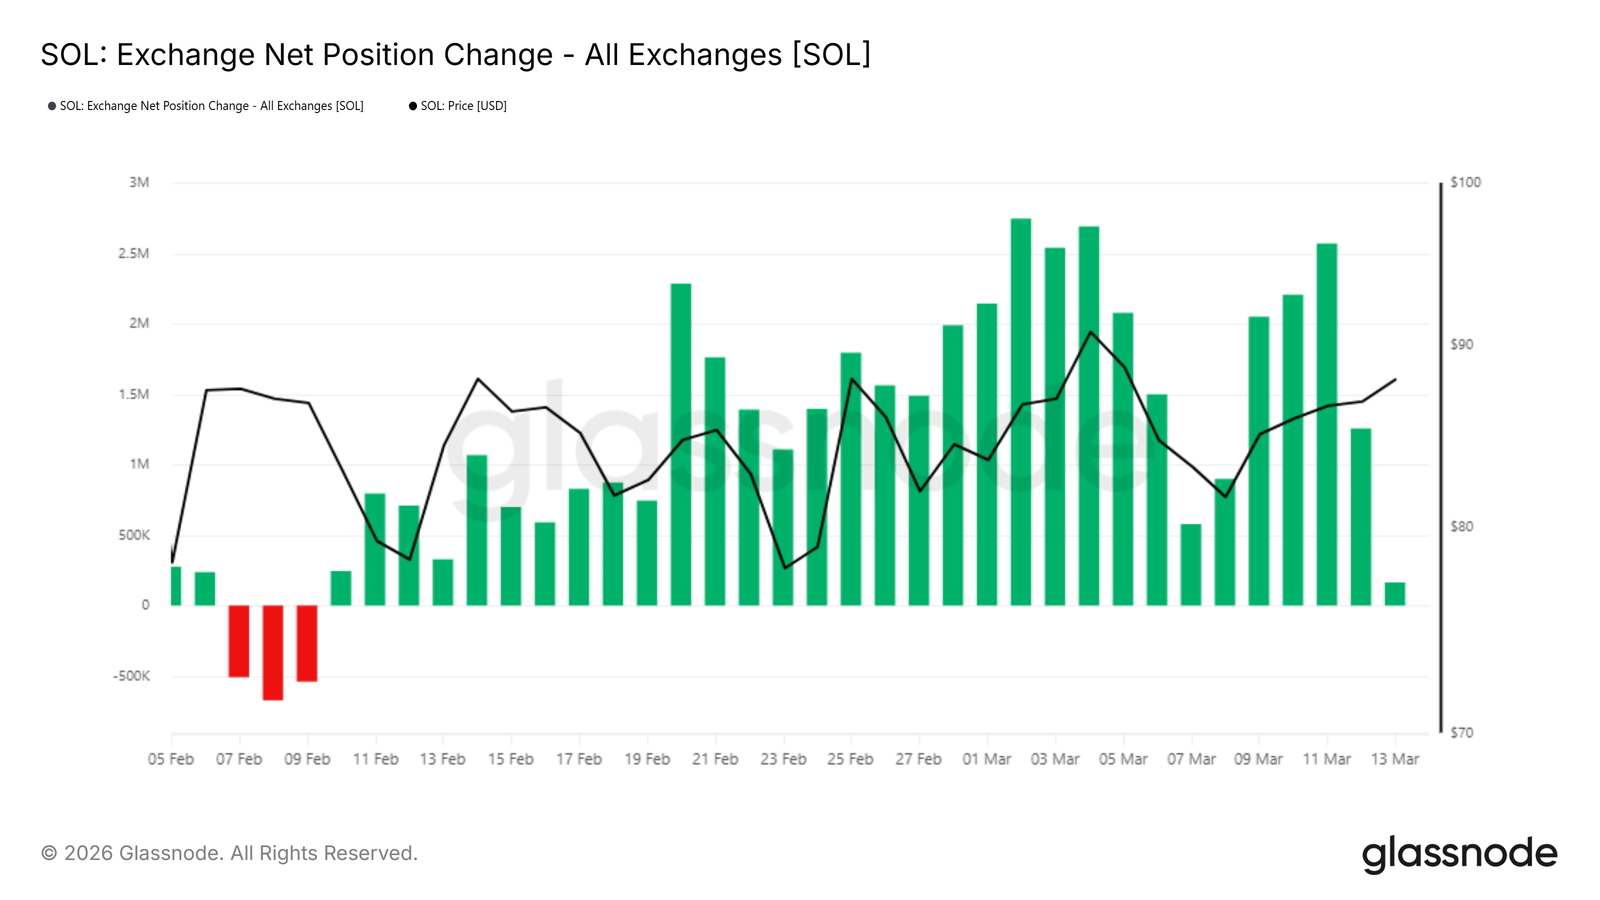The width and height of the screenshot is (1600, 900).
Task: Toggle the Exchange Net Position Change legend entry
Action: (x=211, y=106)
